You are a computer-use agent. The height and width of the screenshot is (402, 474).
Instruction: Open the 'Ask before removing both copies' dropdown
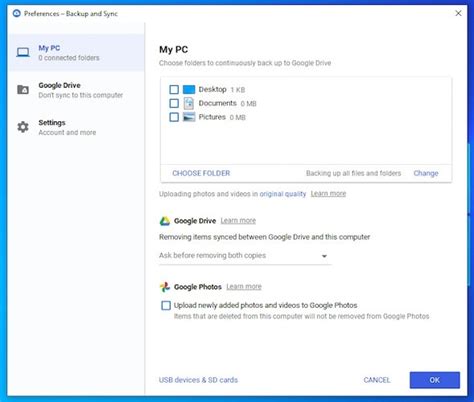pos(245,256)
